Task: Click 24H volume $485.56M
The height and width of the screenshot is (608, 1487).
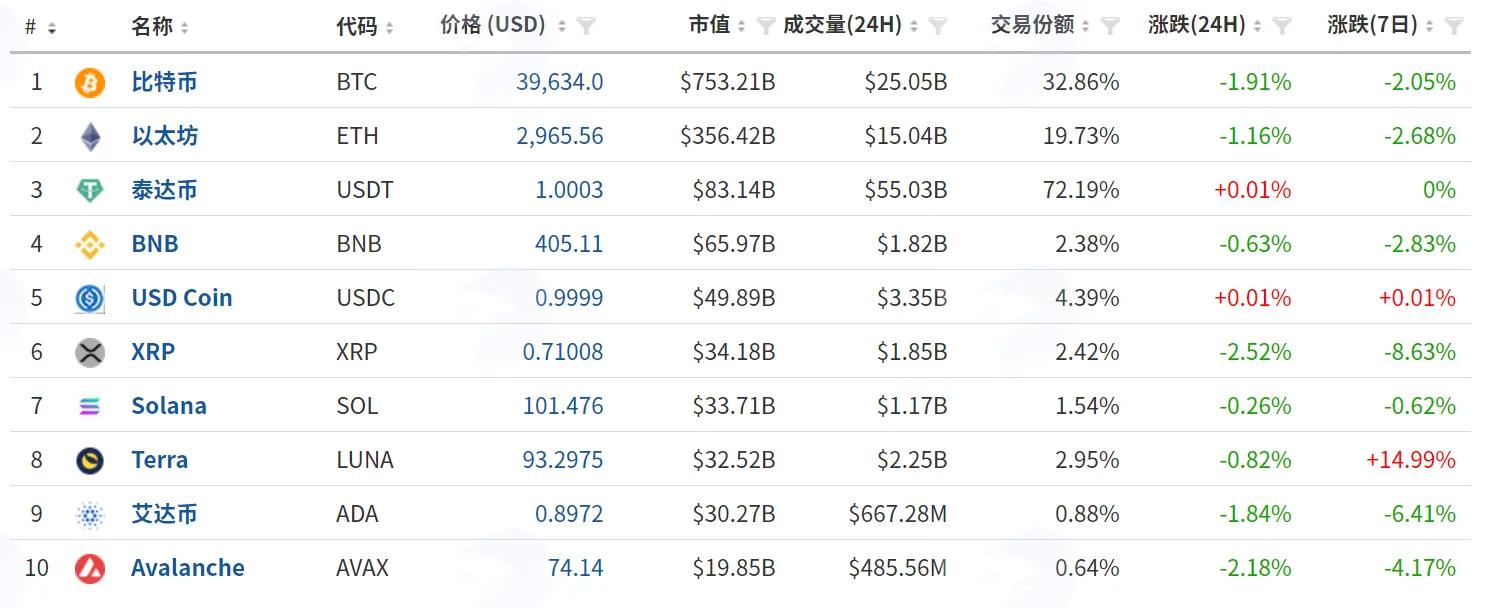Action: point(898,568)
